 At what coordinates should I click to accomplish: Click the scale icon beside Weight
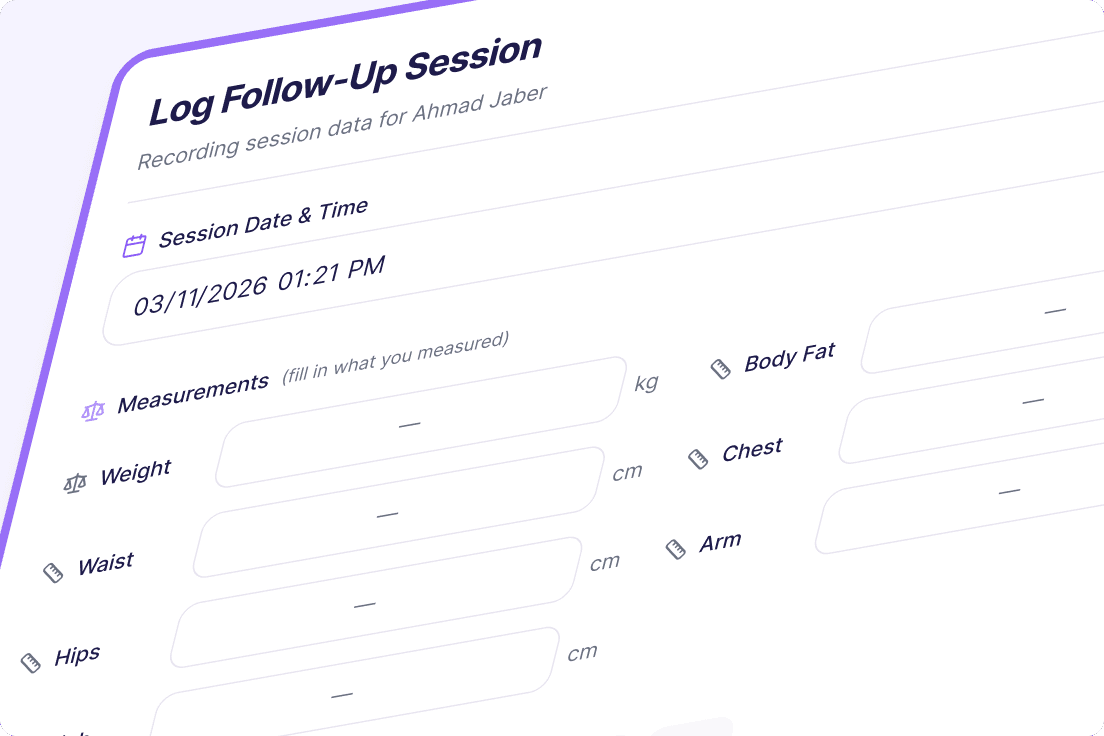75,484
